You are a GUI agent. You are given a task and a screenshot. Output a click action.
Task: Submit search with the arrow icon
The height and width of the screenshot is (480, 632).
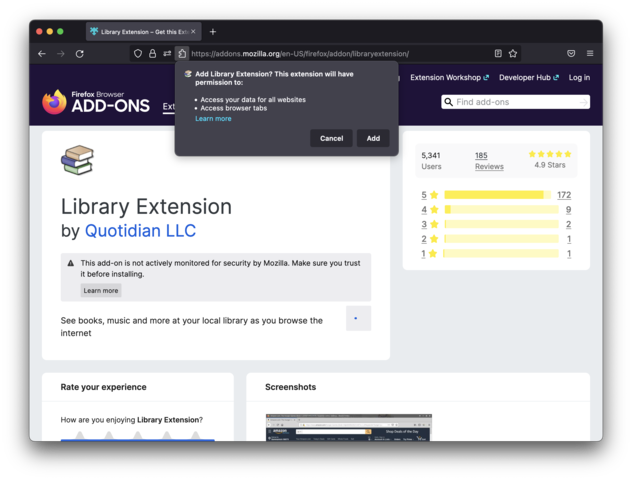click(x=583, y=102)
